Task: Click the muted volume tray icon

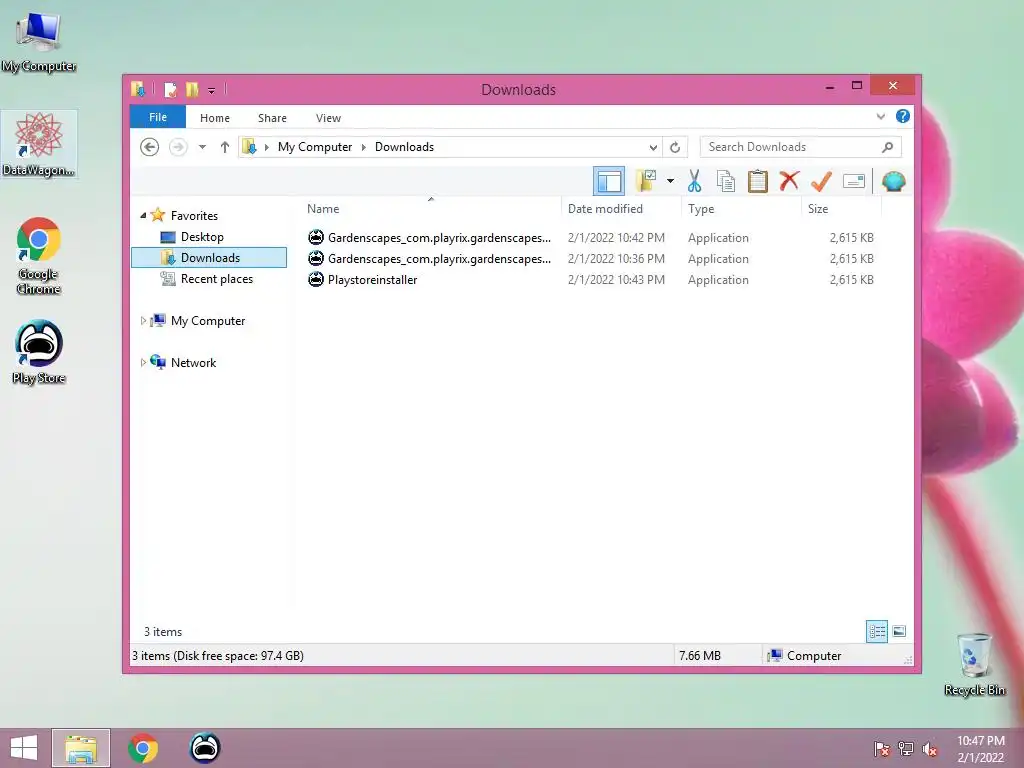Action: tap(930, 749)
